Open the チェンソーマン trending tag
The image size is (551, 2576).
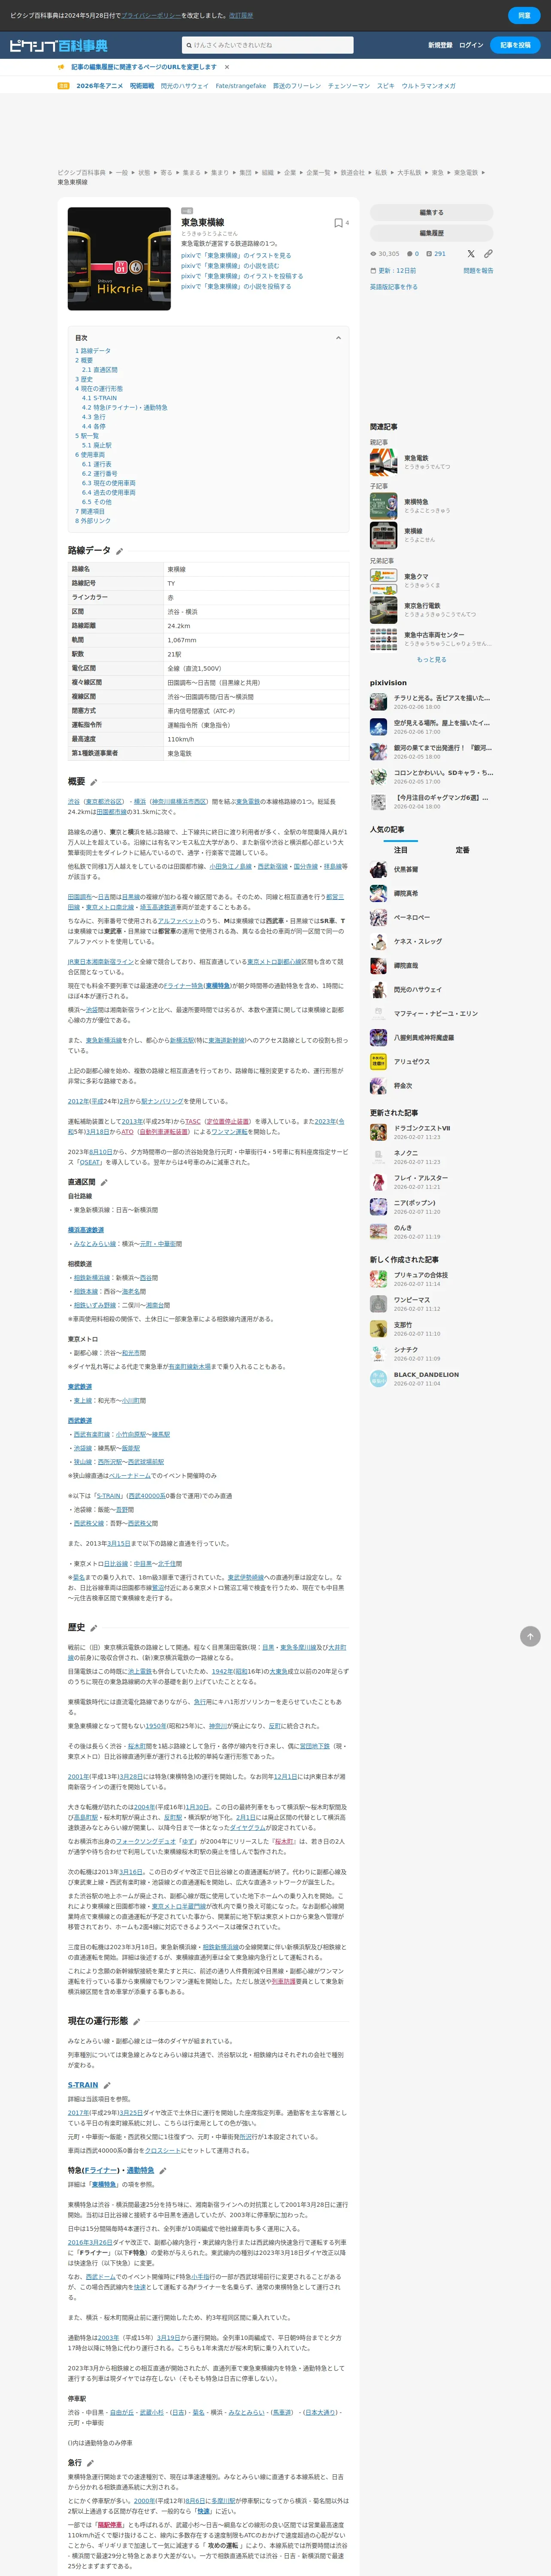pos(349,86)
